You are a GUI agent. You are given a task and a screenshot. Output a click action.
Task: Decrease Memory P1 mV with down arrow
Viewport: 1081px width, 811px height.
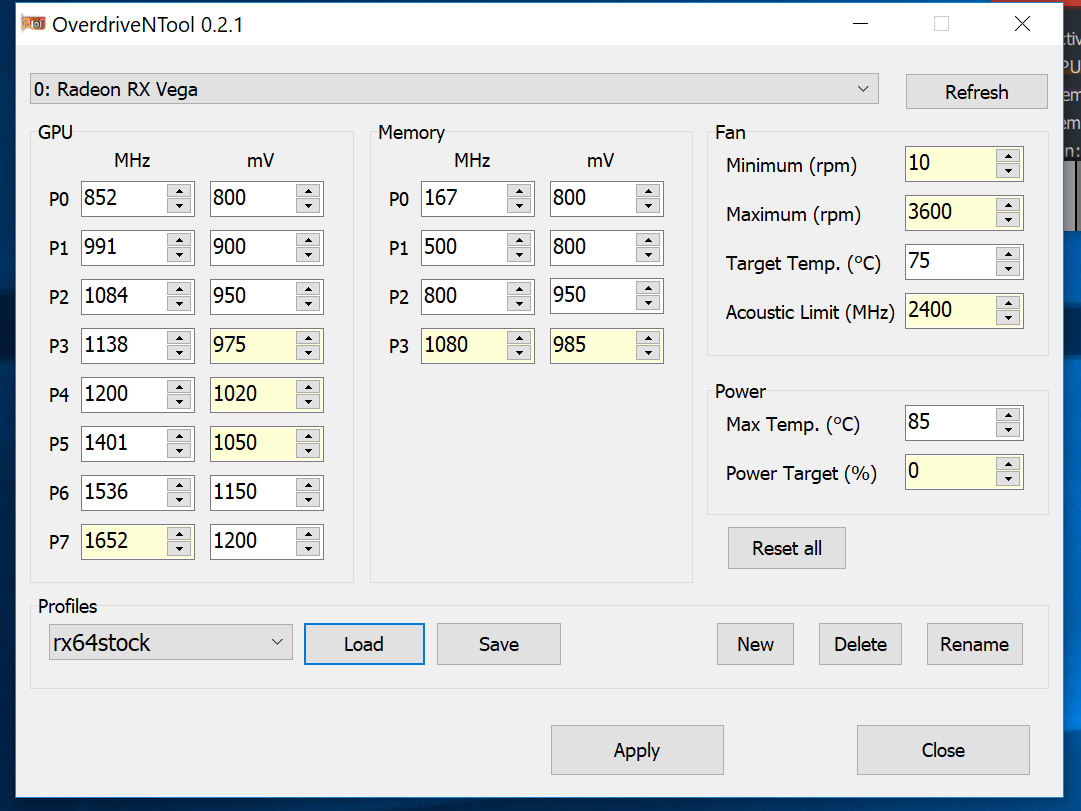pos(648,254)
